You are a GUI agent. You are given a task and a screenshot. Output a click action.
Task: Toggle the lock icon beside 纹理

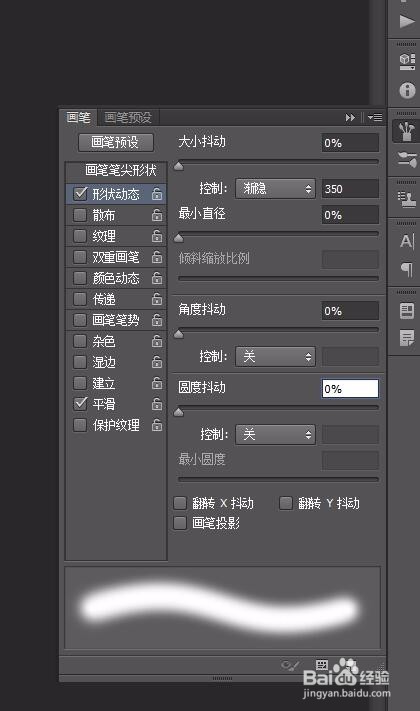pyautogui.click(x=157, y=236)
